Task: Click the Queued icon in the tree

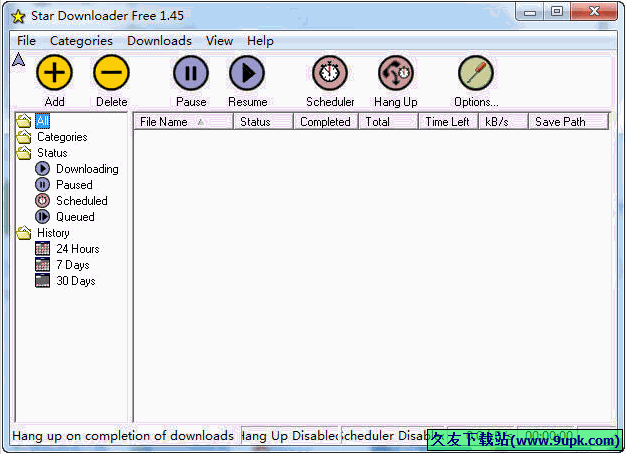Action: click(42, 217)
